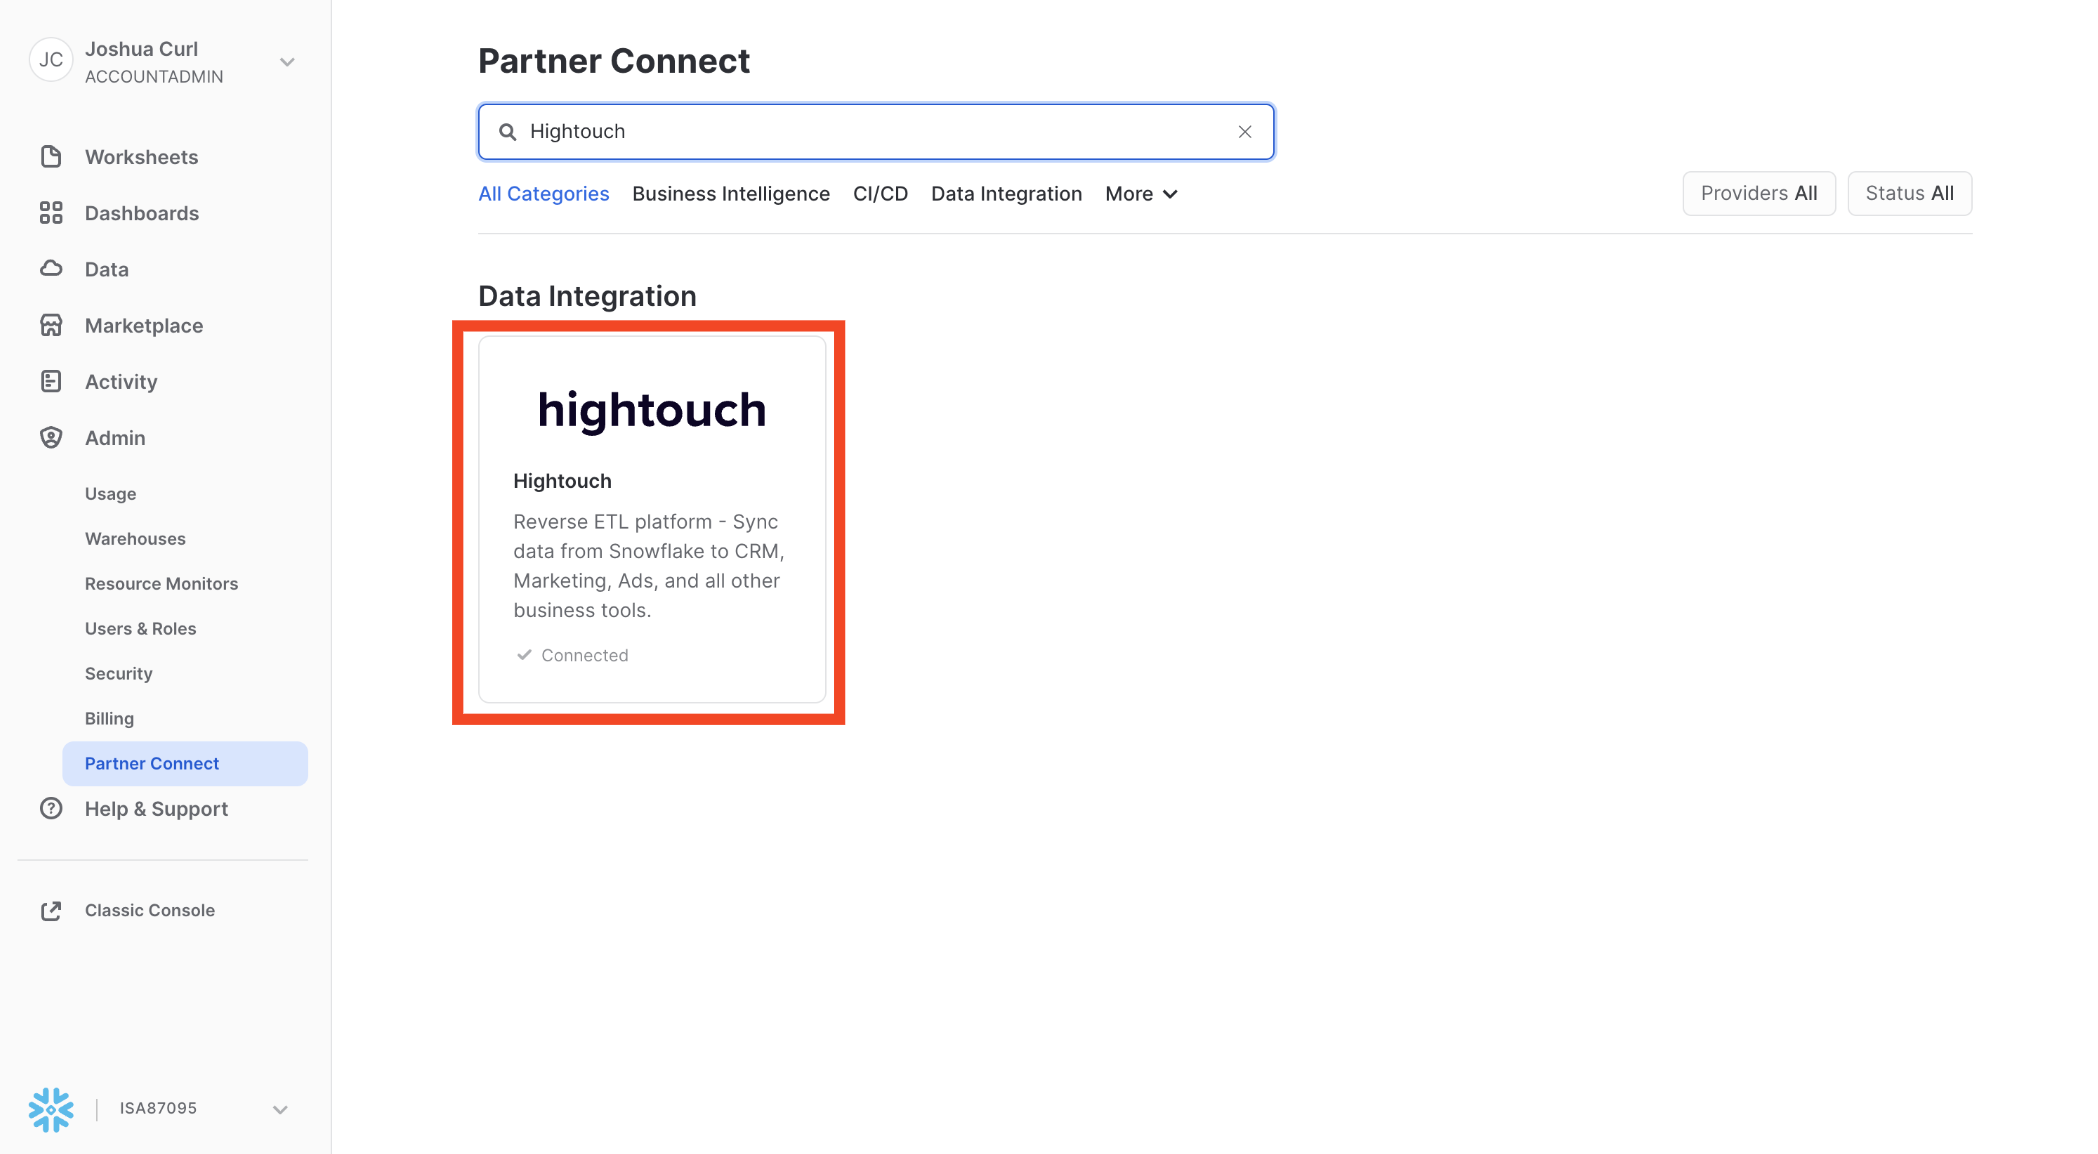Click the Hightouch integration card
This screenshot has height=1154, width=2098.
pos(652,519)
